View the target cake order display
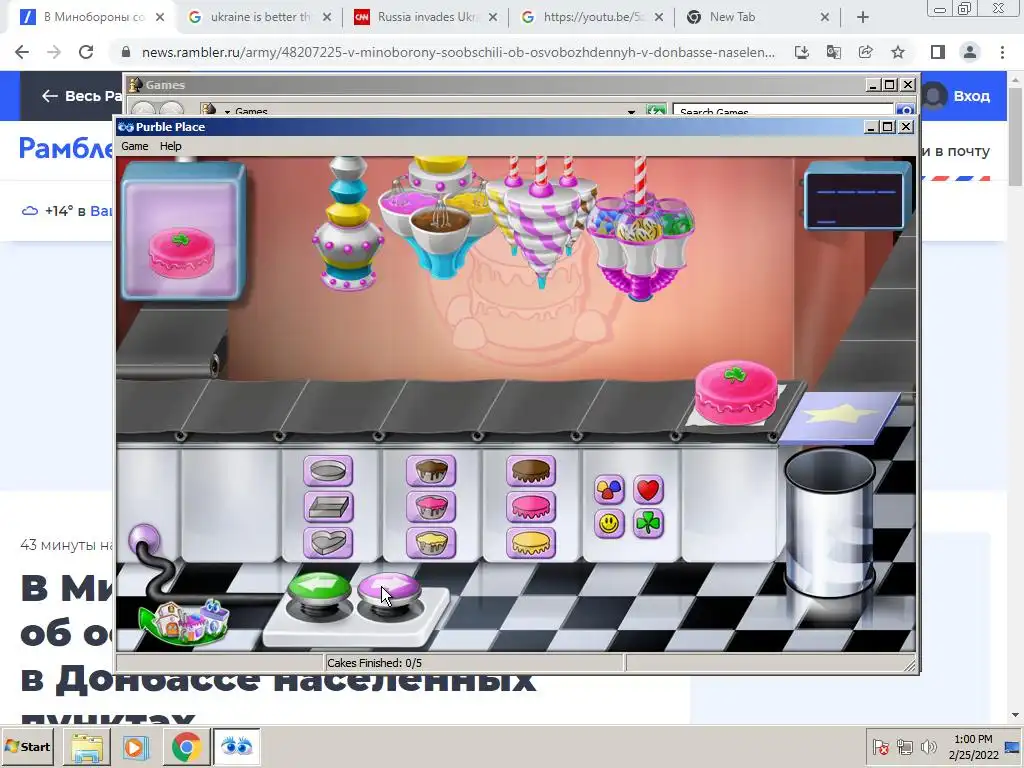The image size is (1024, 768). tap(182, 231)
